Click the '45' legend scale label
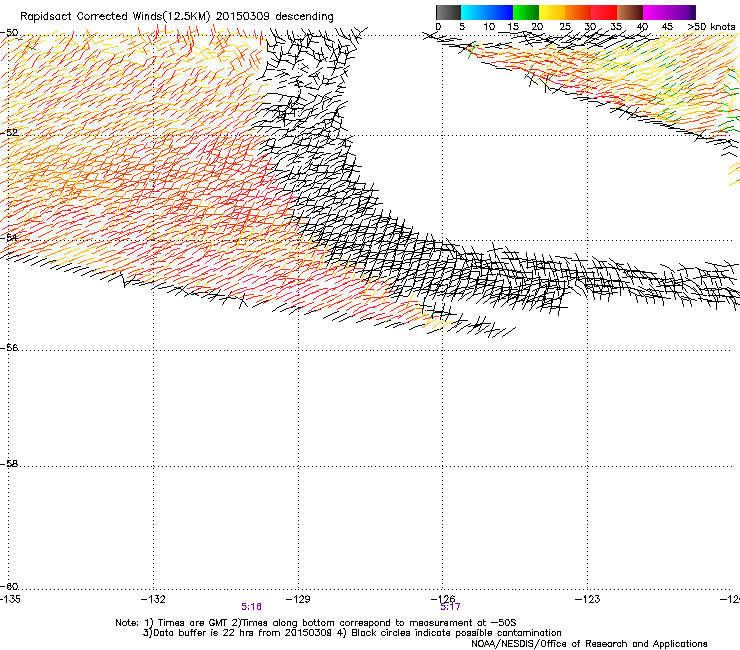 pos(667,27)
